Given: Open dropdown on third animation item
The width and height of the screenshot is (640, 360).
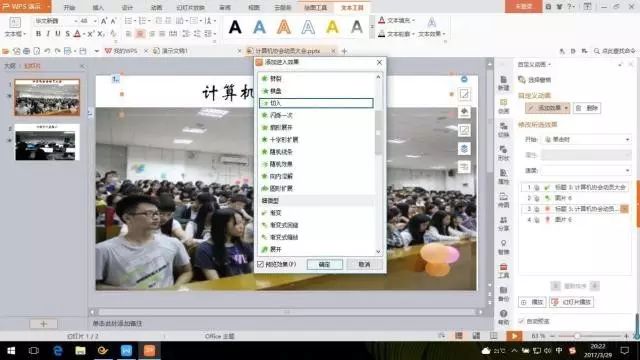Looking at the screenshot, I should [x=624, y=209].
